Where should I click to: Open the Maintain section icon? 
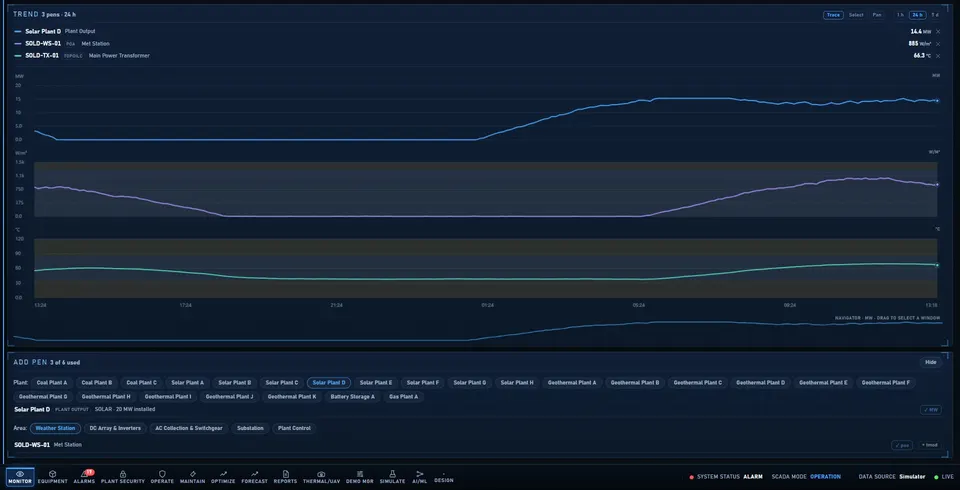(x=193, y=477)
